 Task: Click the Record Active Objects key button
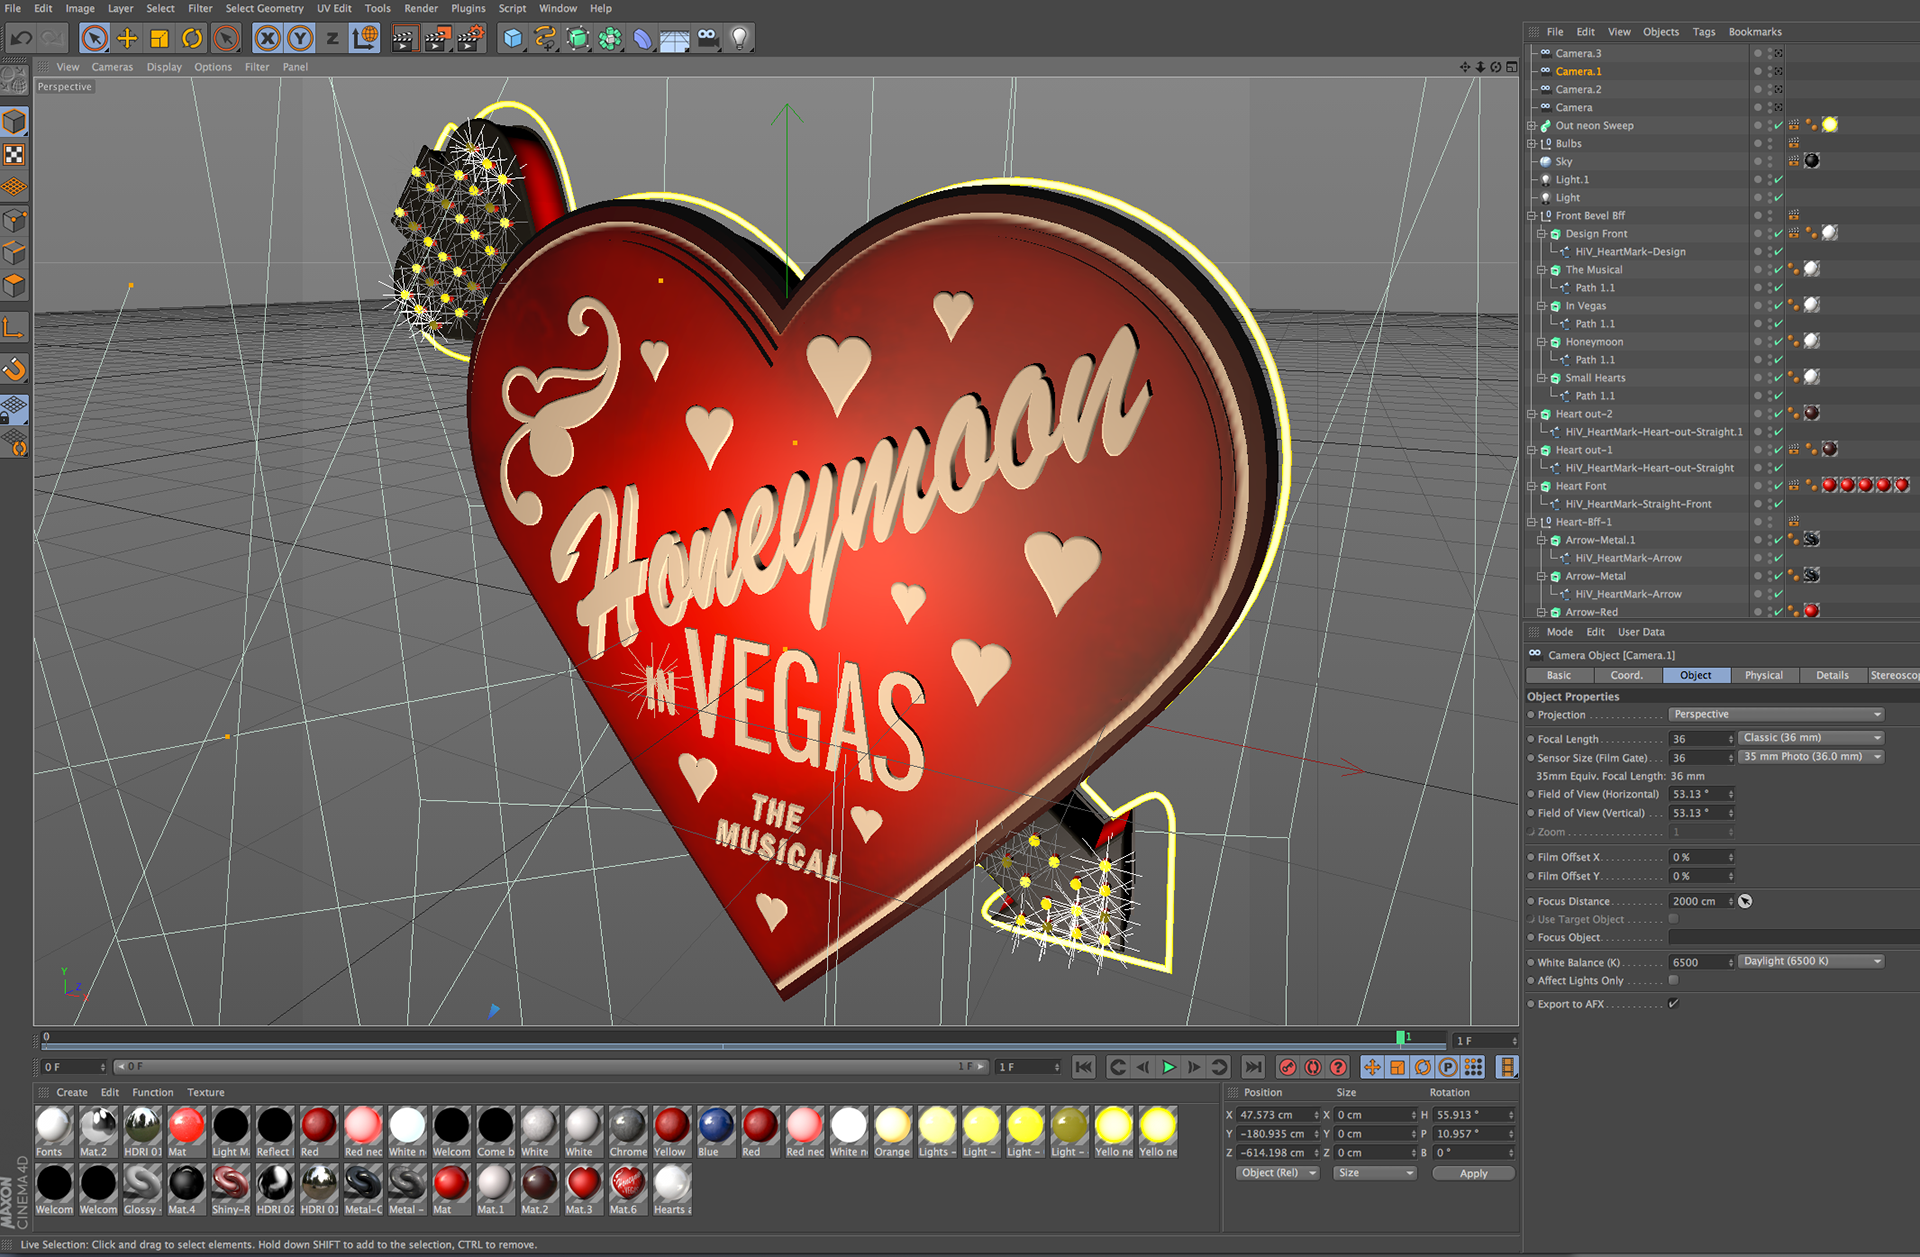[1288, 1067]
